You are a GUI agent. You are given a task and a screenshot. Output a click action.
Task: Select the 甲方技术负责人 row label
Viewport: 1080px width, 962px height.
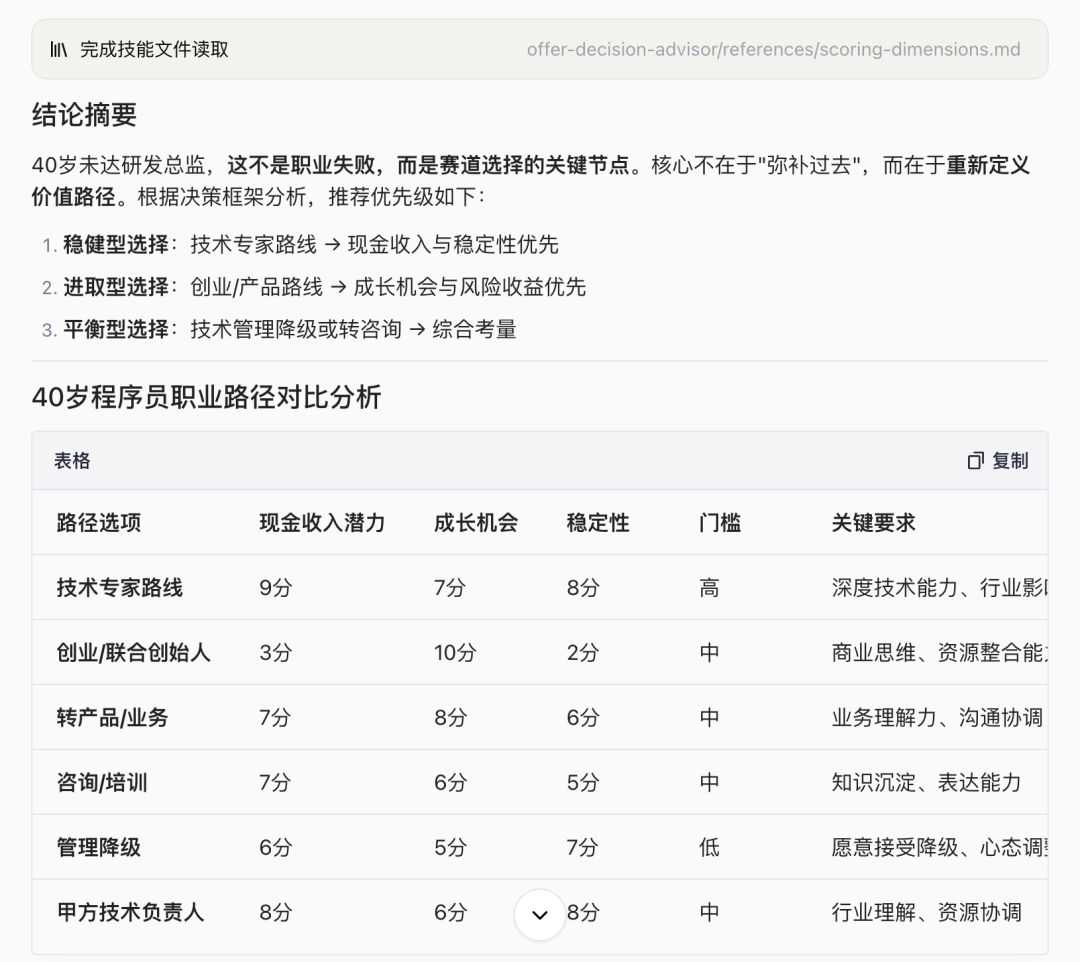click(130, 912)
